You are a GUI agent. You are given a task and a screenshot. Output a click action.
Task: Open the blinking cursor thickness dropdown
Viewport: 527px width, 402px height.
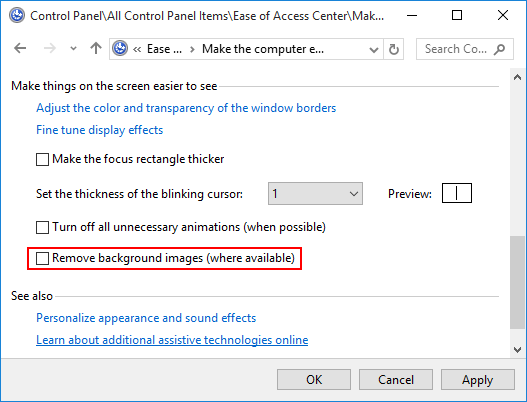point(315,194)
